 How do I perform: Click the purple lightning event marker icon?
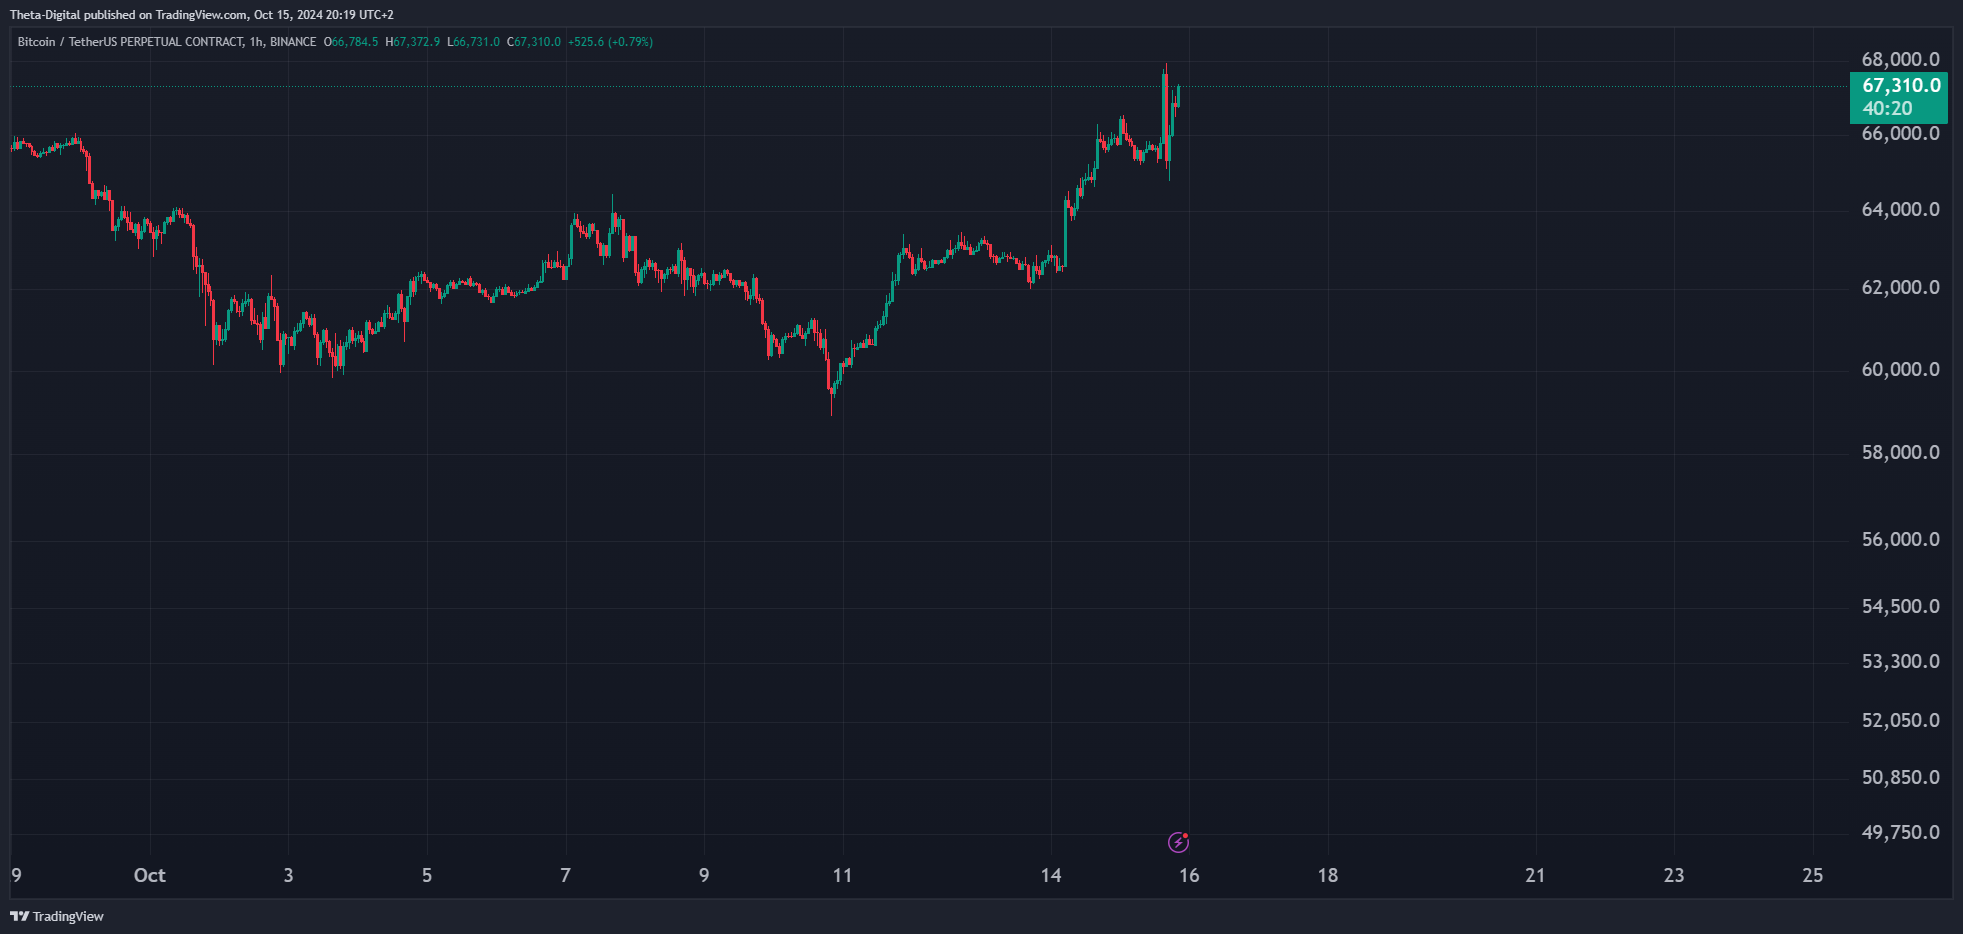[x=1179, y=842]
